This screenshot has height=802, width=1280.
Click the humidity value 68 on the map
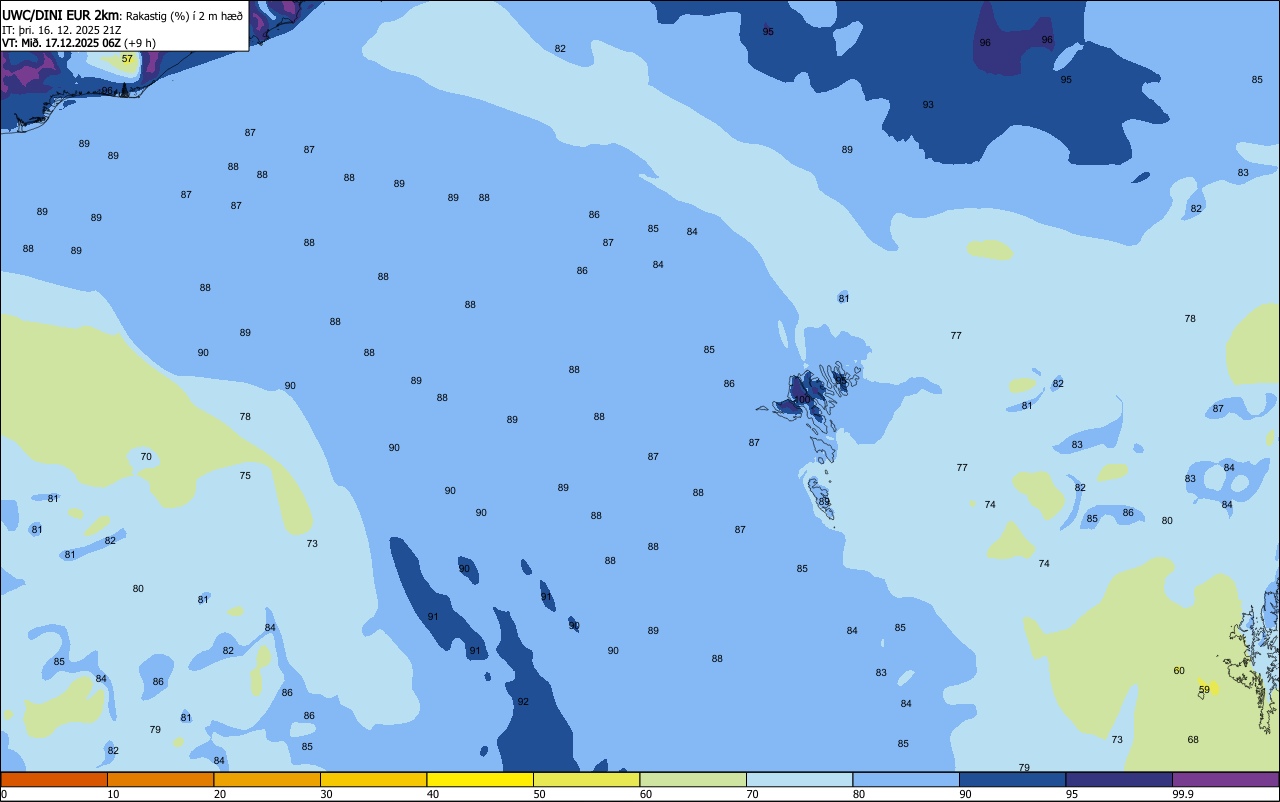1193,740
